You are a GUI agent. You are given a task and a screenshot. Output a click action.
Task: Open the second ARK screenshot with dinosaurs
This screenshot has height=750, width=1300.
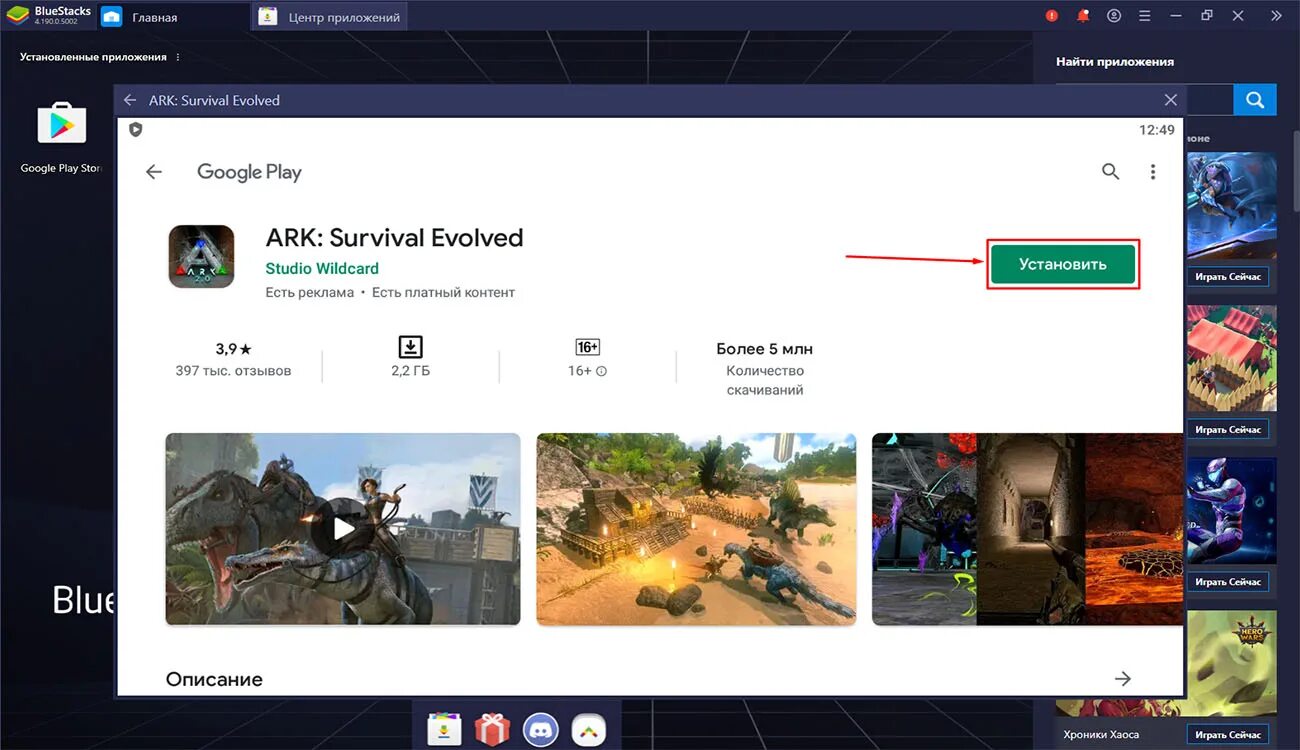coord(696,529)
